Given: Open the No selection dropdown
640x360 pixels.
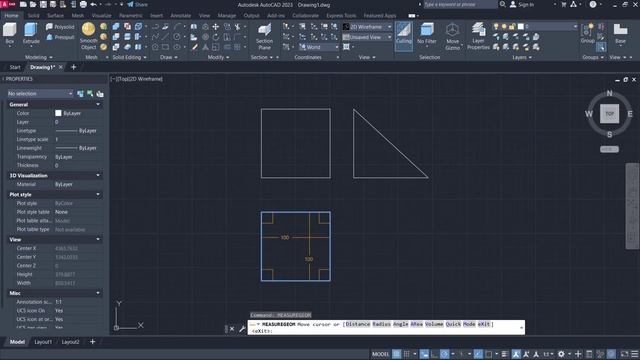Looking at the screenshot, I should (40, 94).
